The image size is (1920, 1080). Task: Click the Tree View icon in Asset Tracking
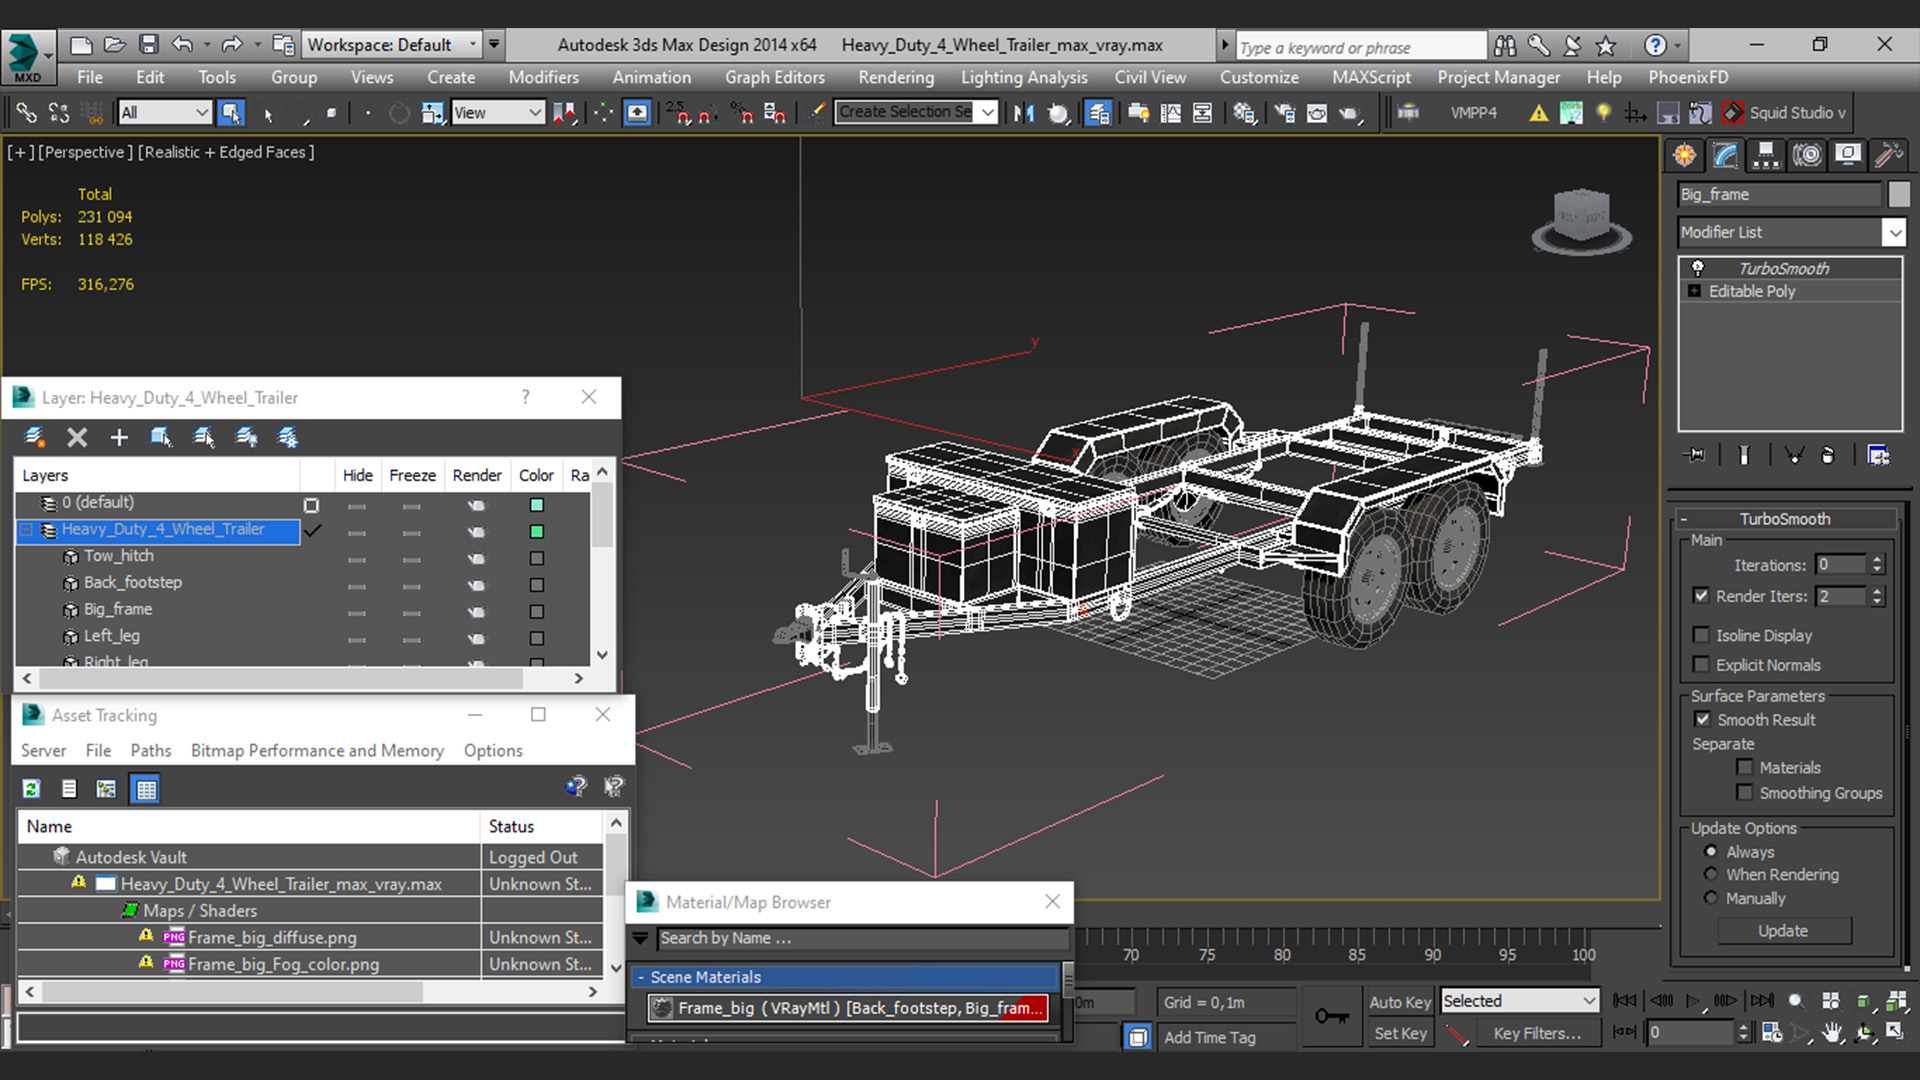[106, 789]
